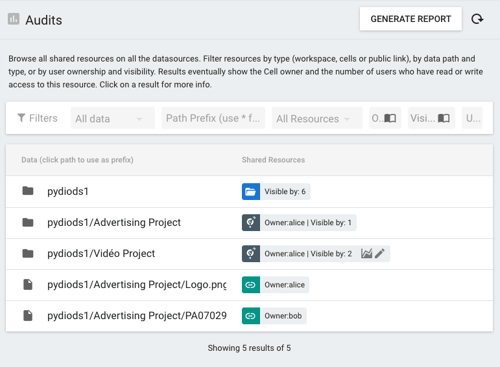Open the owner filter address book icon
The image size is (500, 367).
click(390, 118)
